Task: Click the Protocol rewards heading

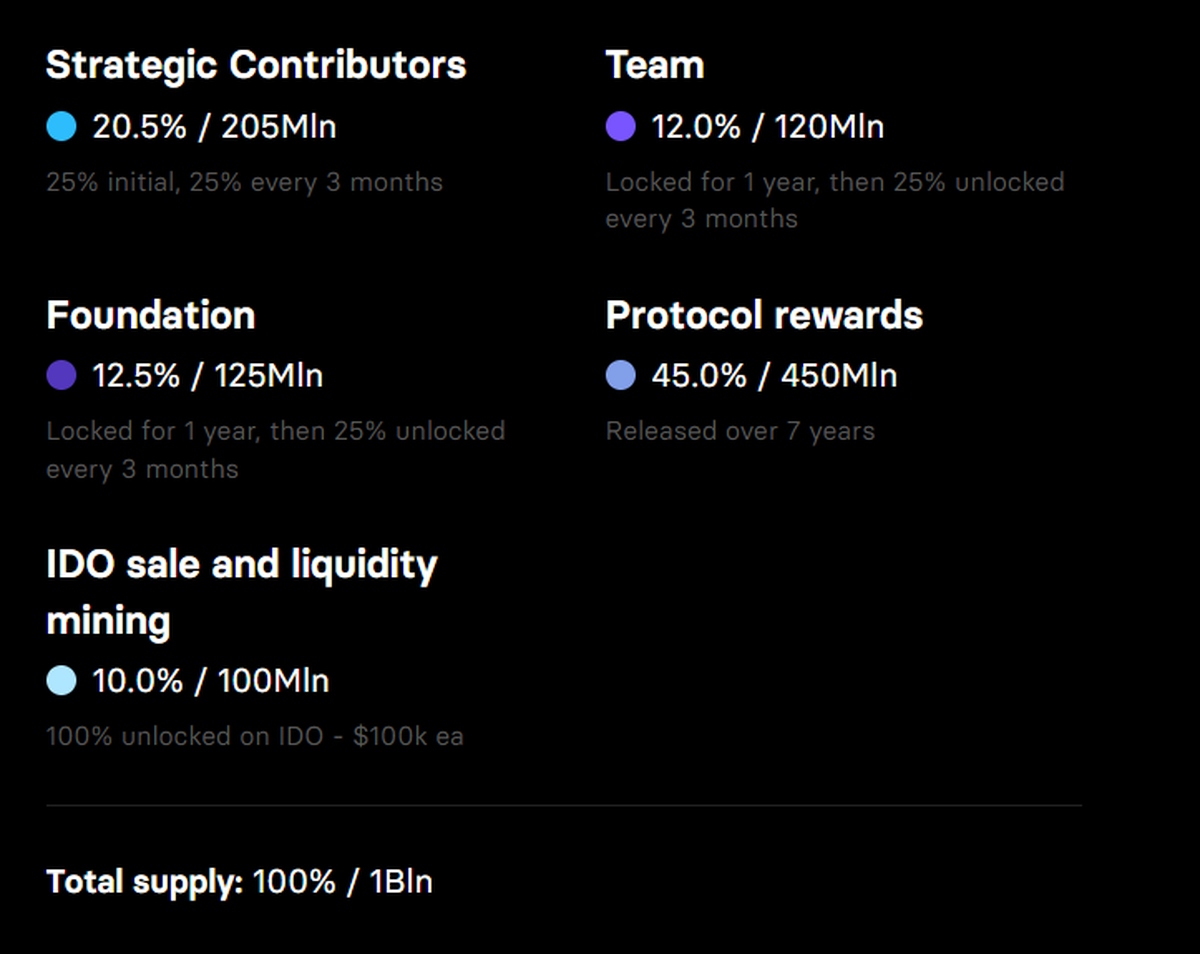Action: pyautogui.click(x=764, y=315)
